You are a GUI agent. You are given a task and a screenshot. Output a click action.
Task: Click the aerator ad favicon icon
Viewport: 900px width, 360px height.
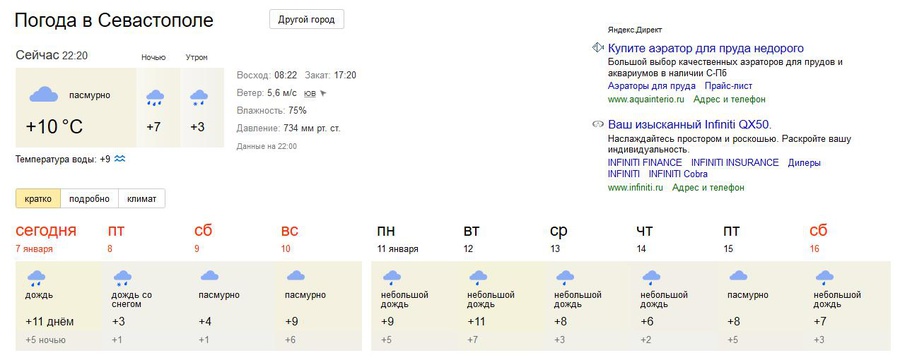(x=598, y=48)
